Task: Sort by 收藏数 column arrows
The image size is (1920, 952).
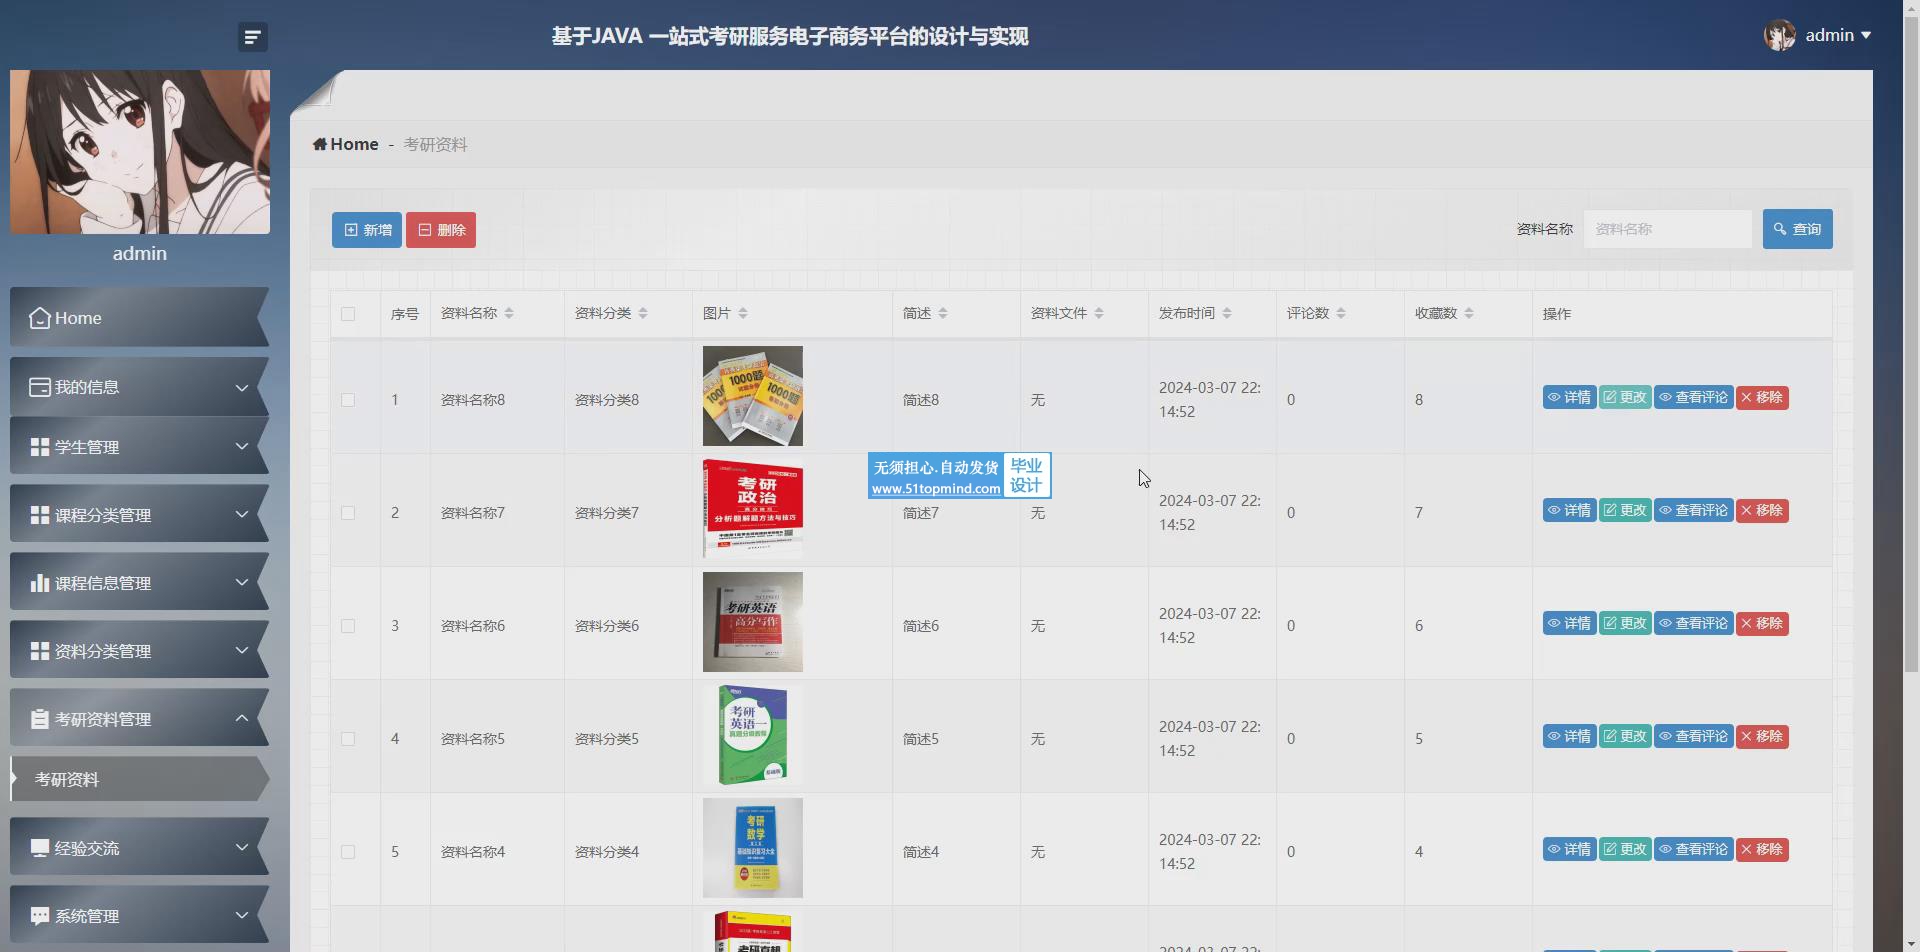Action: point(1469,314)
